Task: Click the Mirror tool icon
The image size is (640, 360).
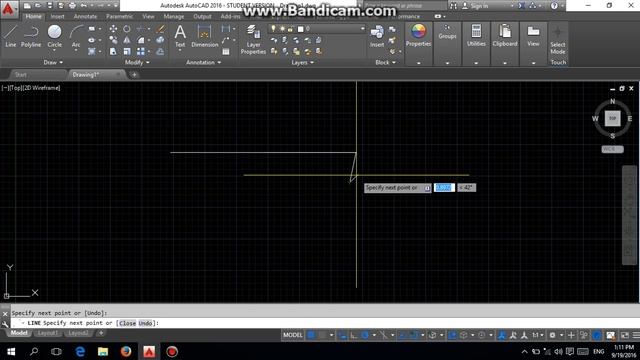Action: [127, 40]
